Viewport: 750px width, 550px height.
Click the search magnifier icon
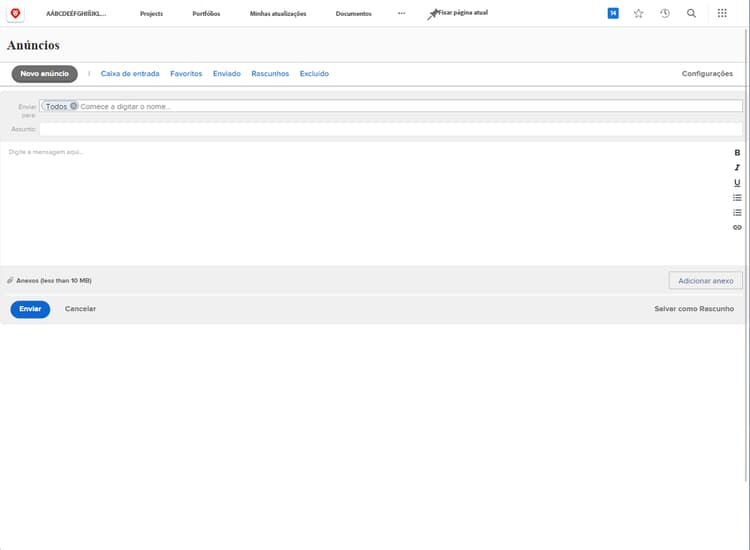(691, 13)
